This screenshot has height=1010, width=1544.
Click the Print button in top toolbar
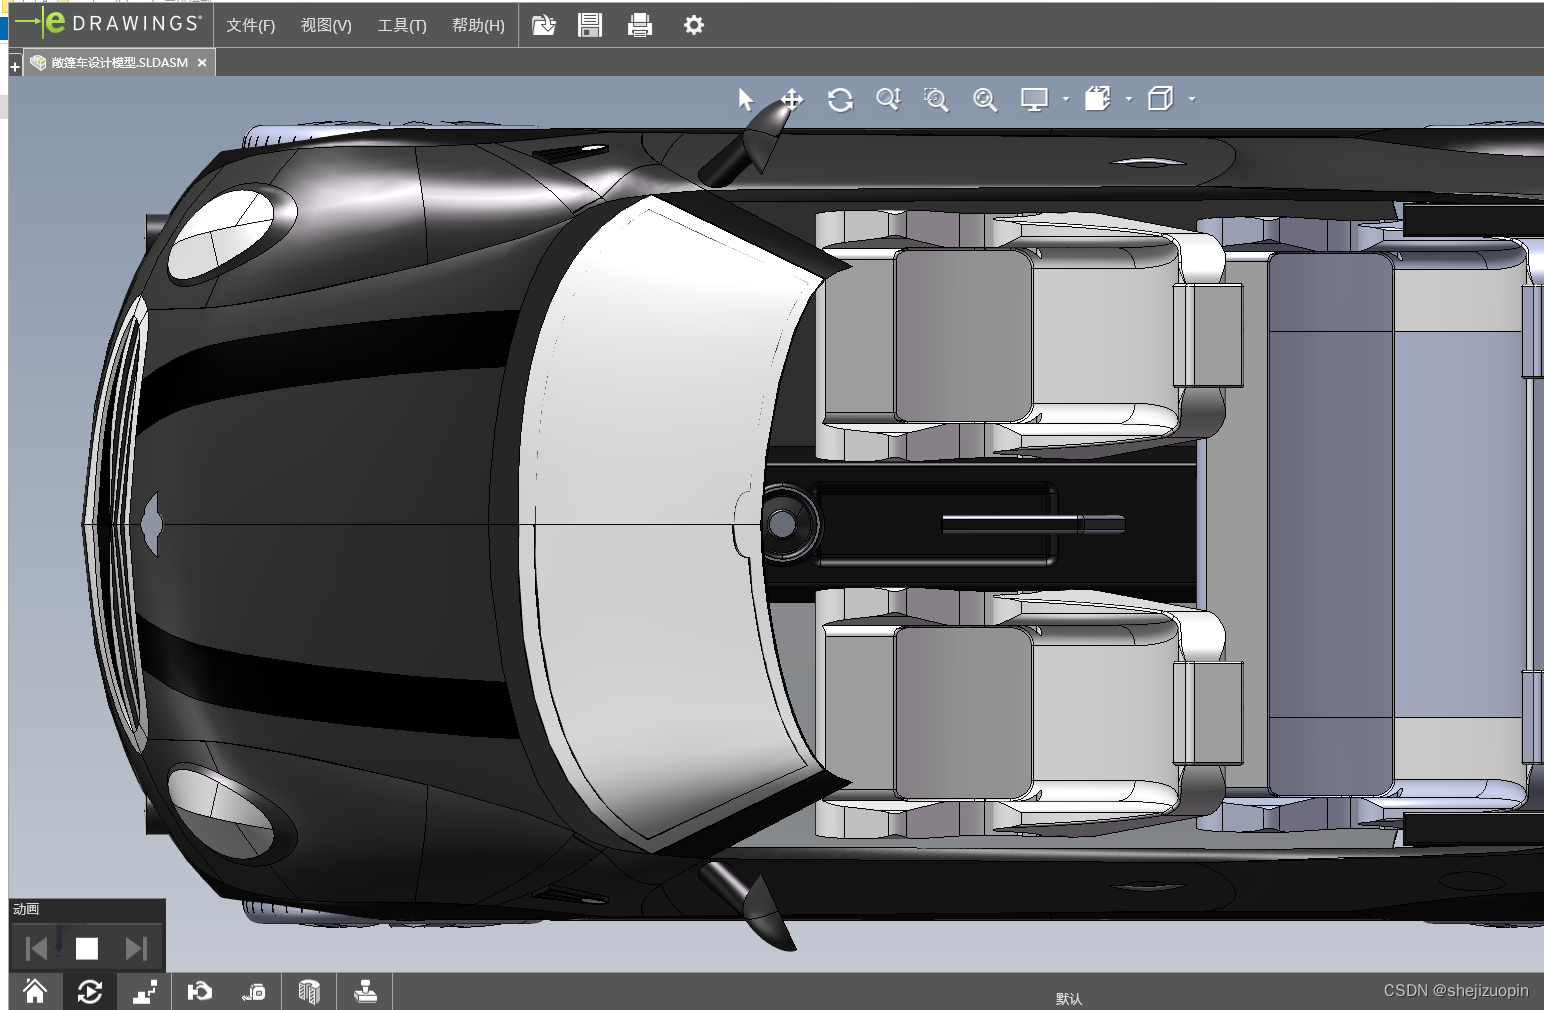(x=640, y=25)
